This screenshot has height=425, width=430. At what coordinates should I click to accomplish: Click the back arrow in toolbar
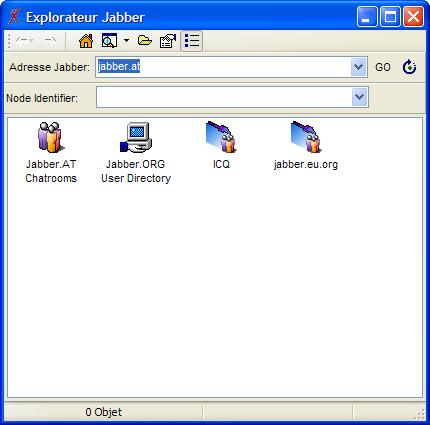(x=25, y=40)
